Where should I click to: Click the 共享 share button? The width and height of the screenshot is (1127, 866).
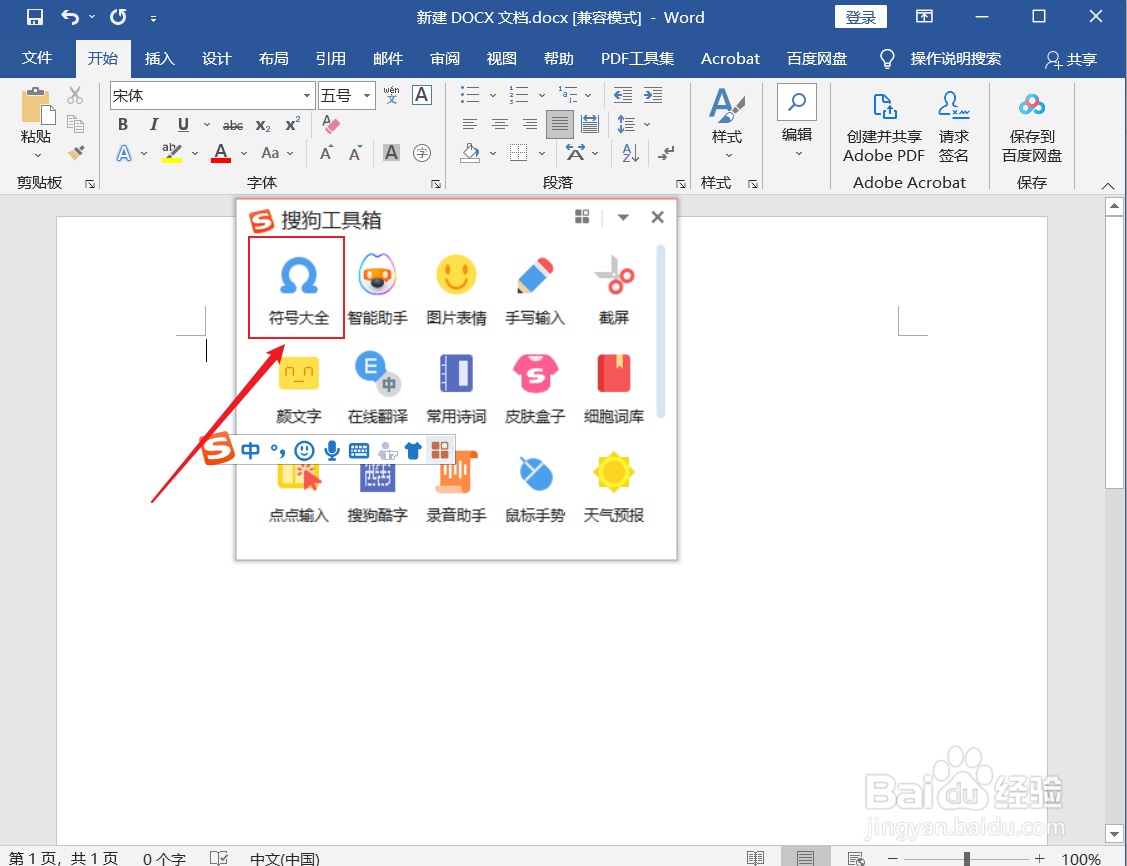click(x=1071, y=60)
